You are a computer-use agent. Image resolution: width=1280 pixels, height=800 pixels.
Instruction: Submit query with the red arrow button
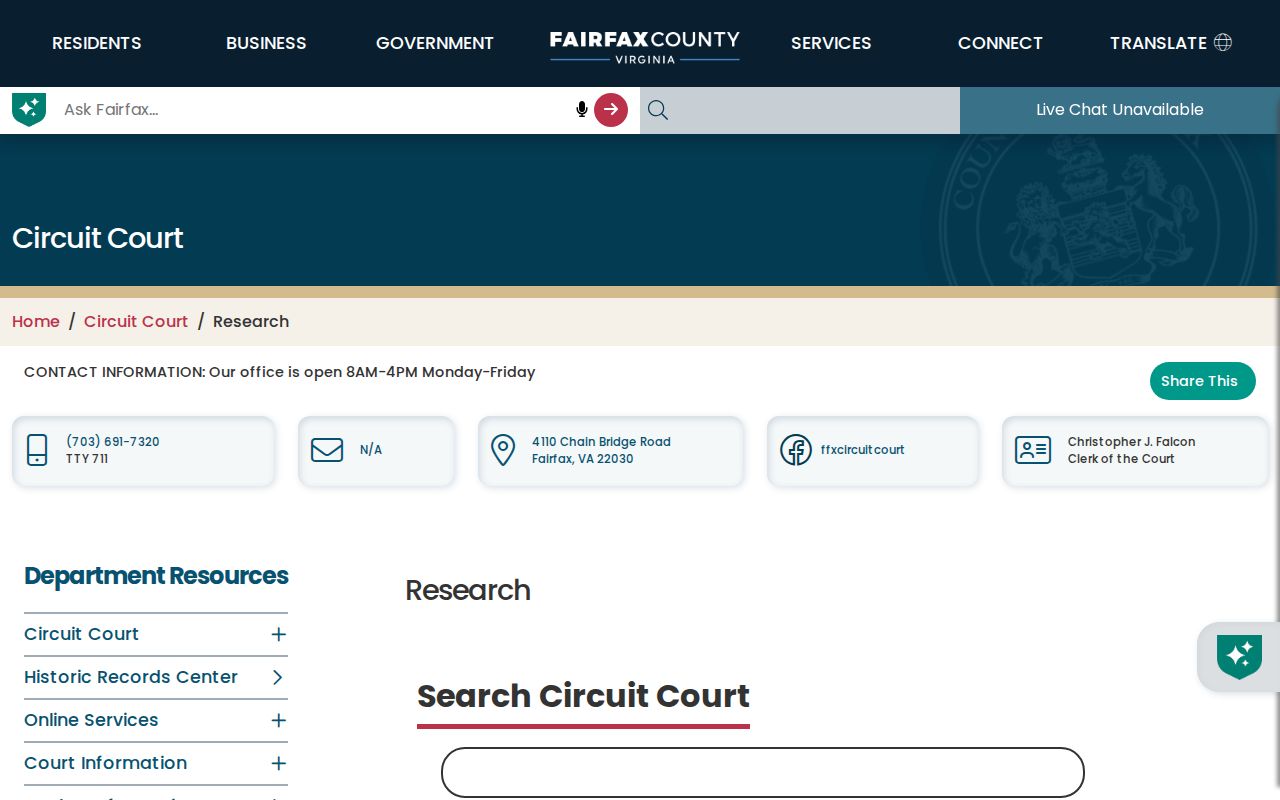click(611, 109)
